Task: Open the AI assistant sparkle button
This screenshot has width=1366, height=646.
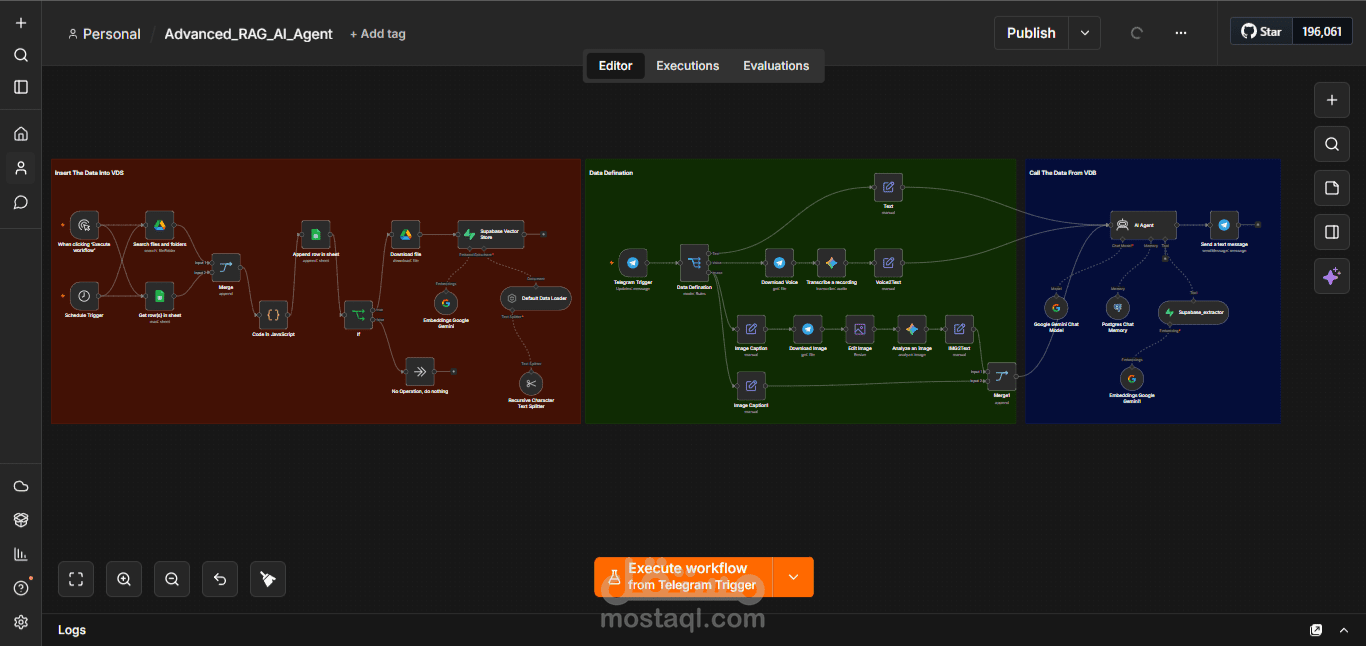Action: (x=1331, y=276)
